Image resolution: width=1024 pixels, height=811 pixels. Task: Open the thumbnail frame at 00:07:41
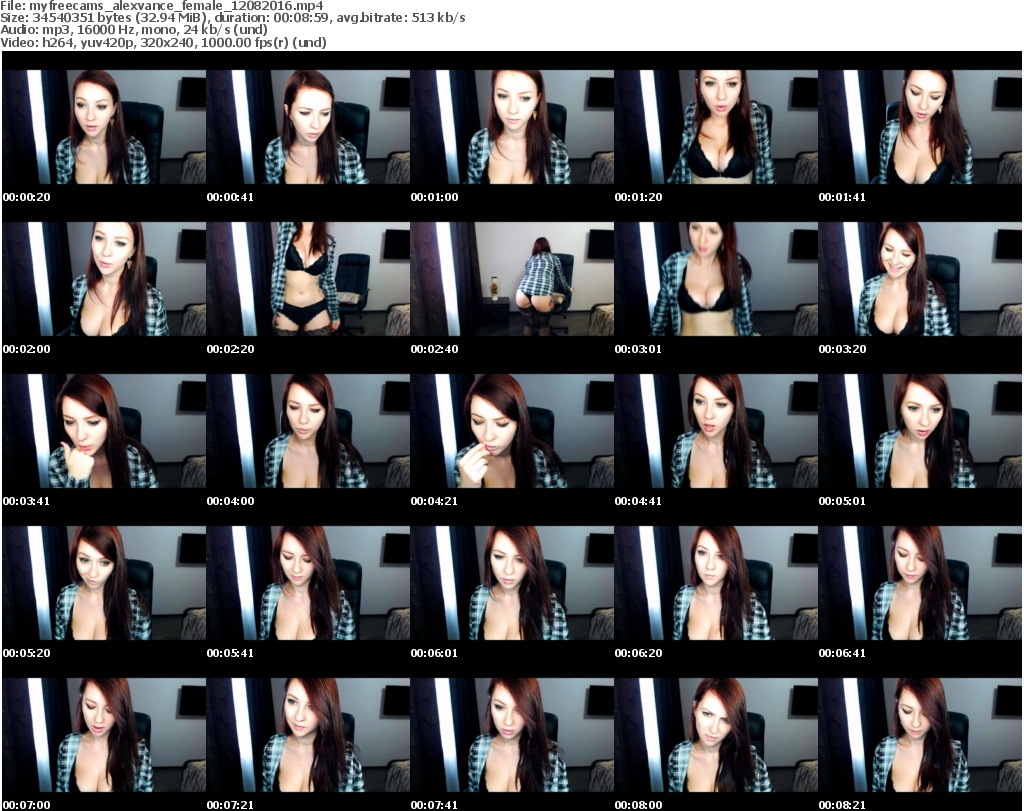(x=512, y=735)
